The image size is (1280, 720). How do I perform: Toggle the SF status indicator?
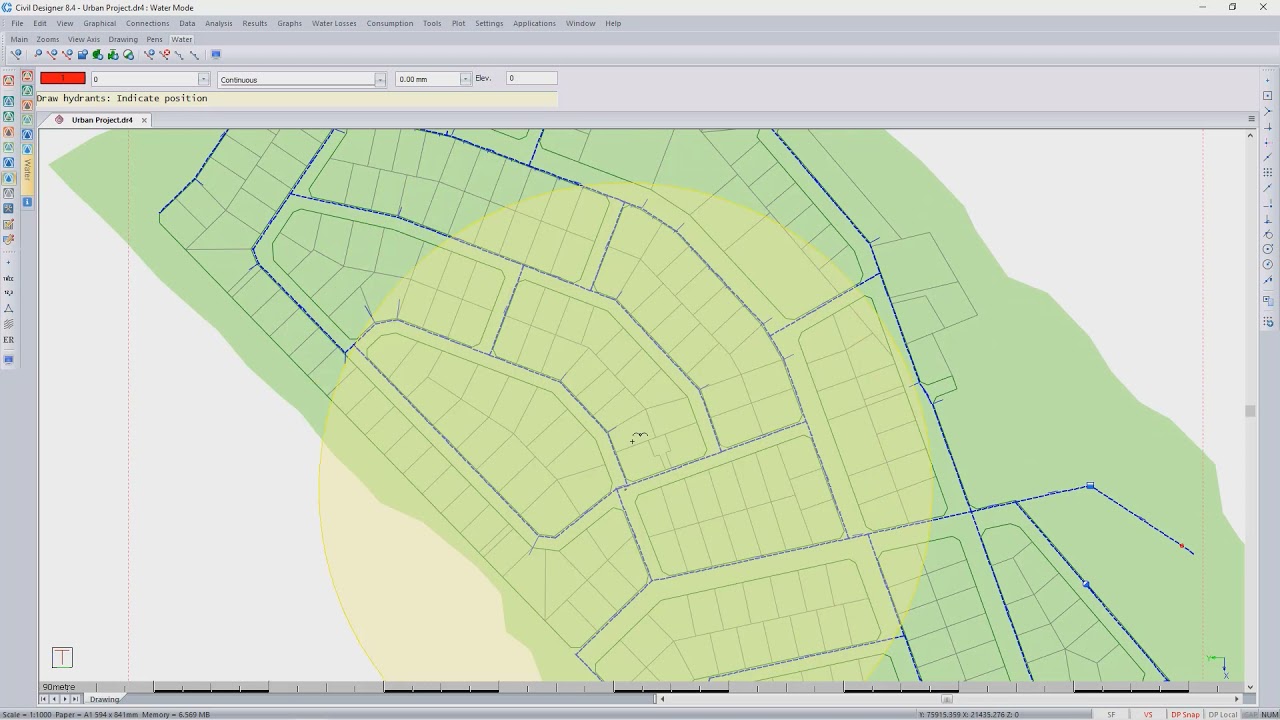[1111, 715]
